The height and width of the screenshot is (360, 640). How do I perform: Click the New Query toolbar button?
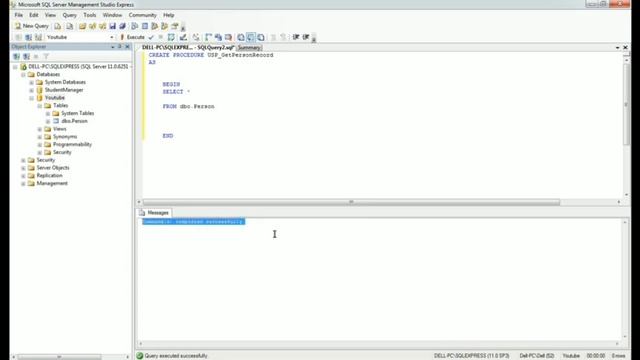[32, 26]
